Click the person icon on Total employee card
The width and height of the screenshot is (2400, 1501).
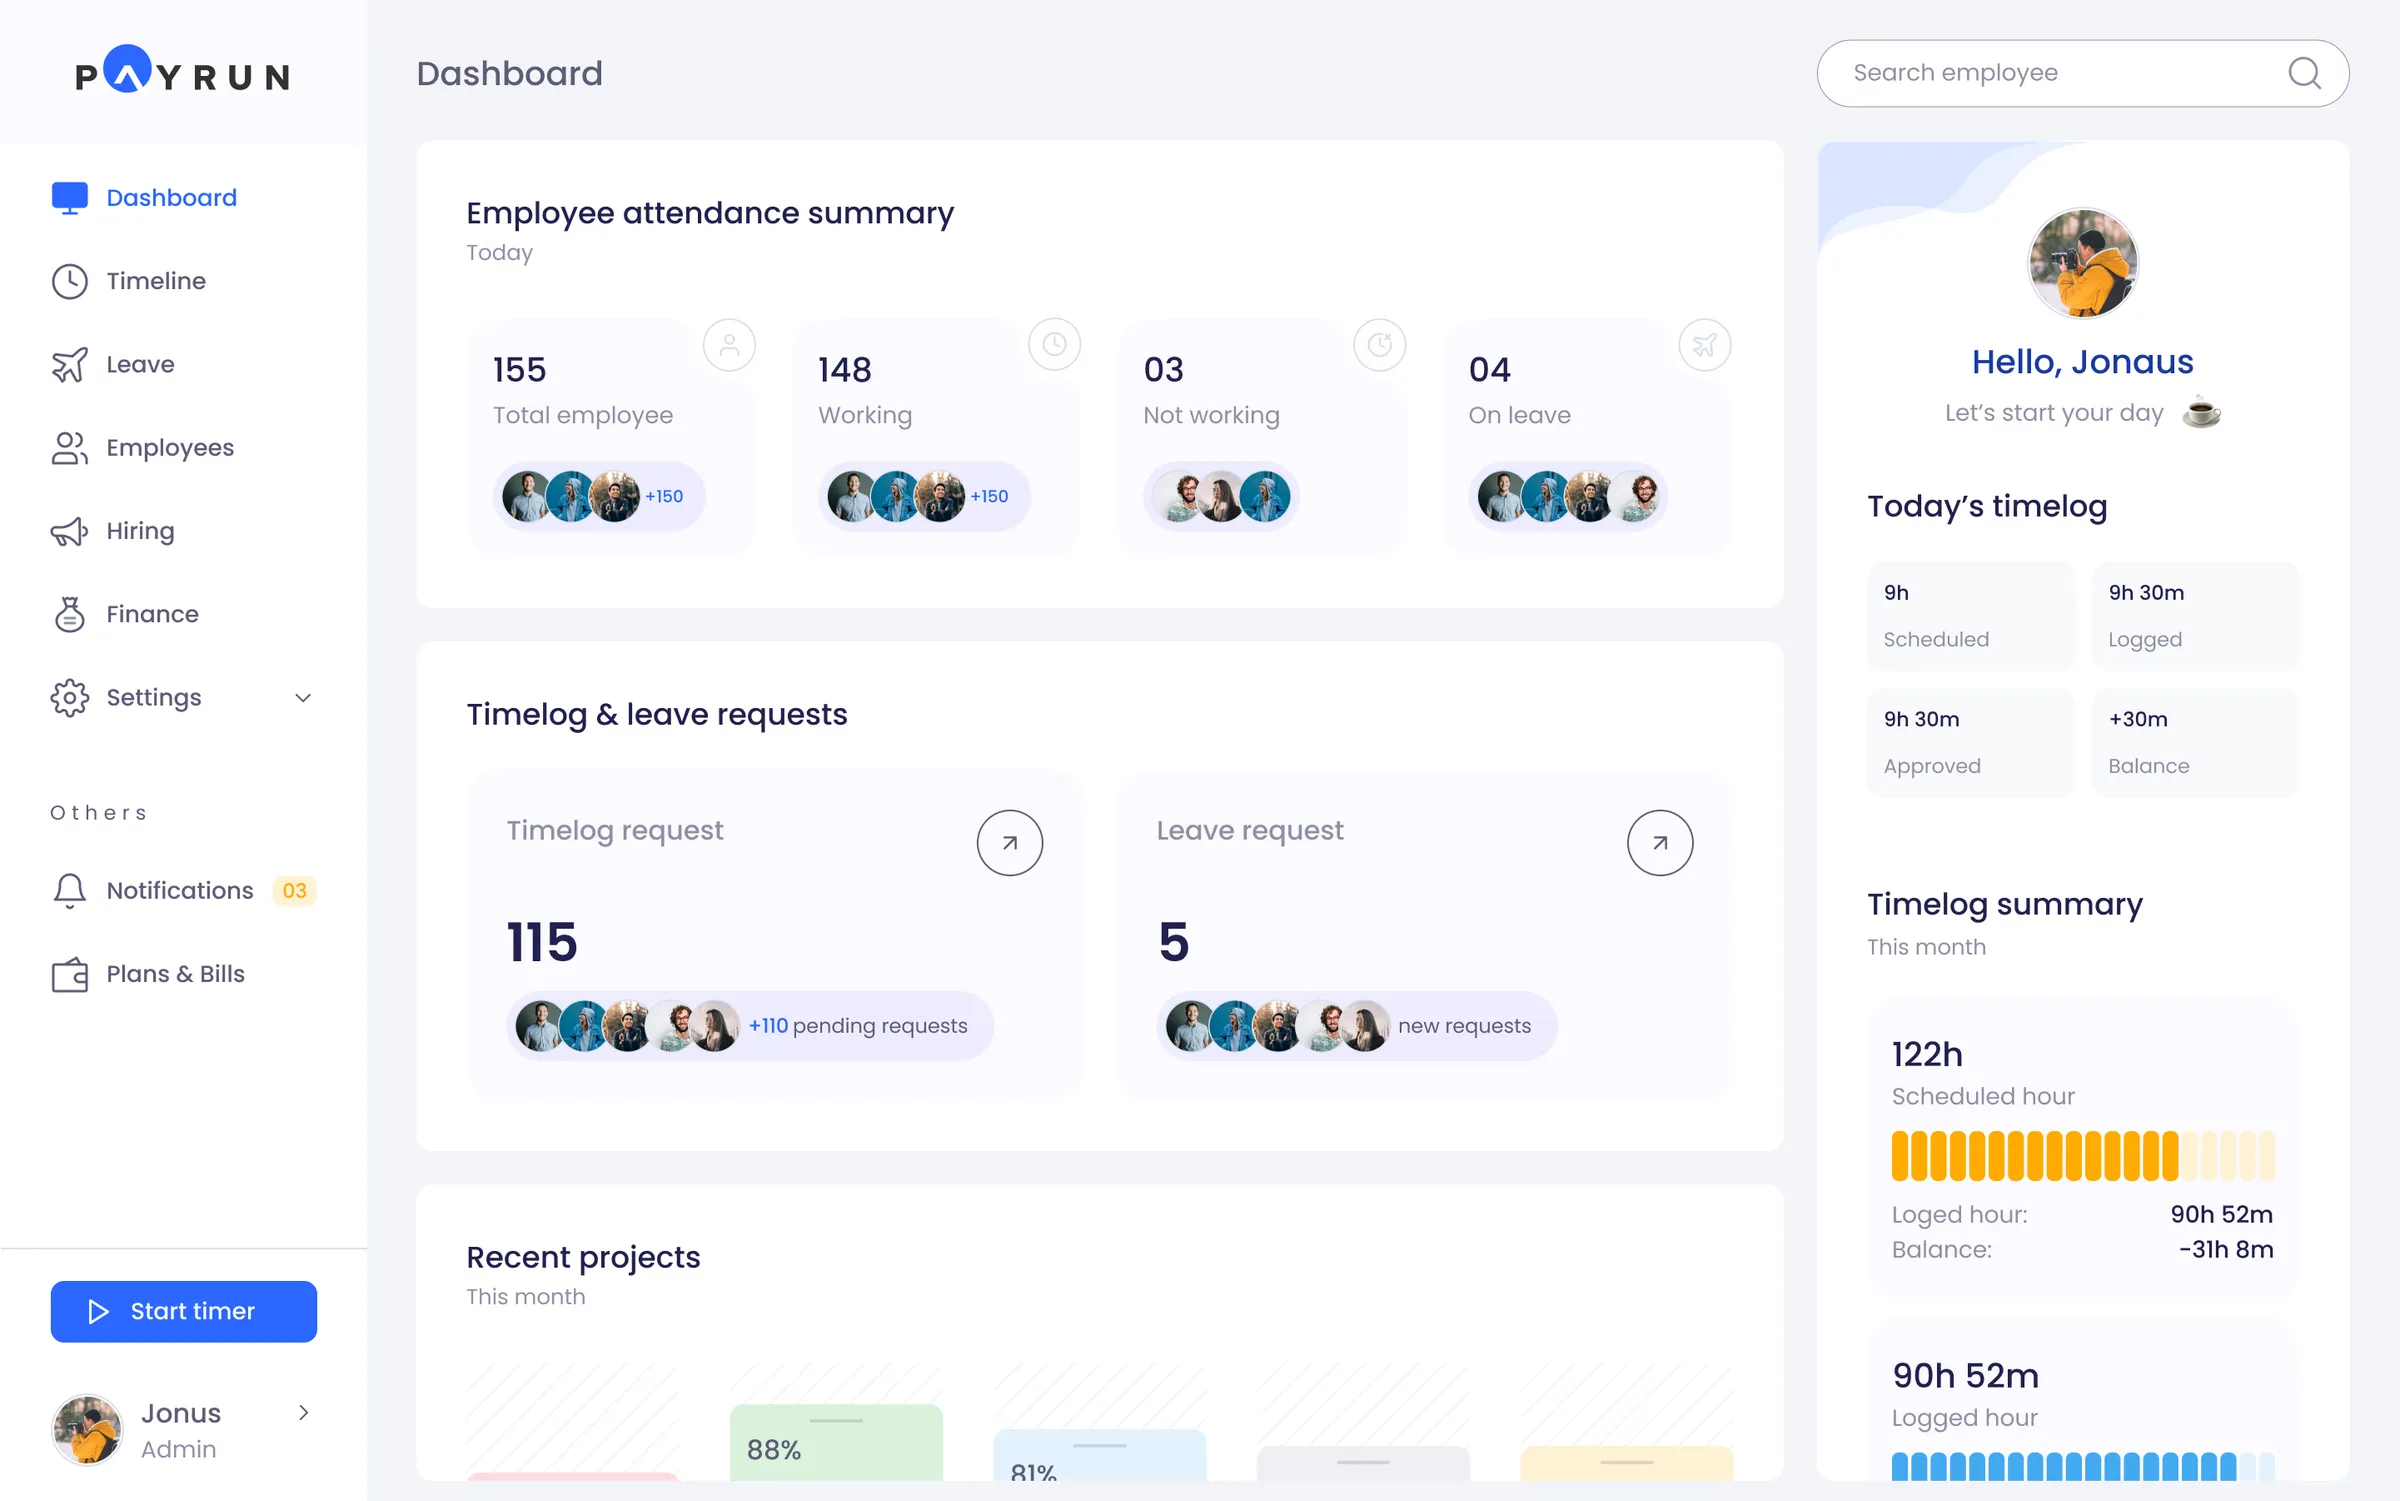coord(729,344)
